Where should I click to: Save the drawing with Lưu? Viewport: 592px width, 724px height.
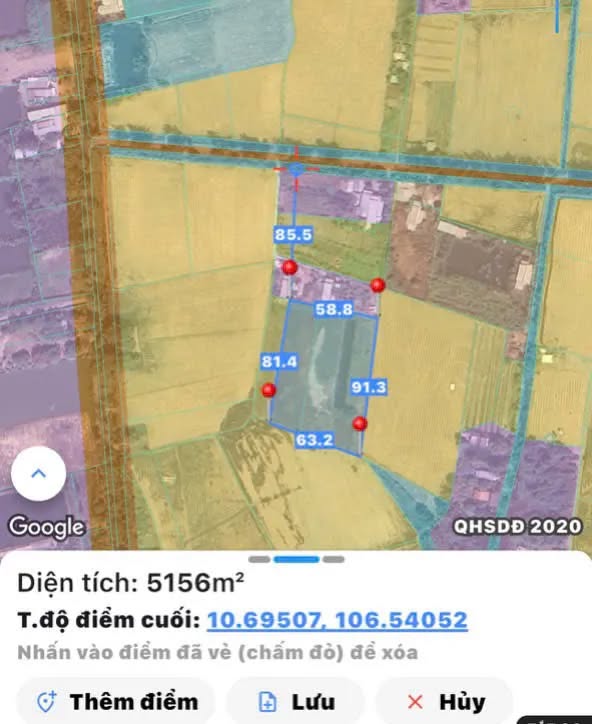pos(296,701)
